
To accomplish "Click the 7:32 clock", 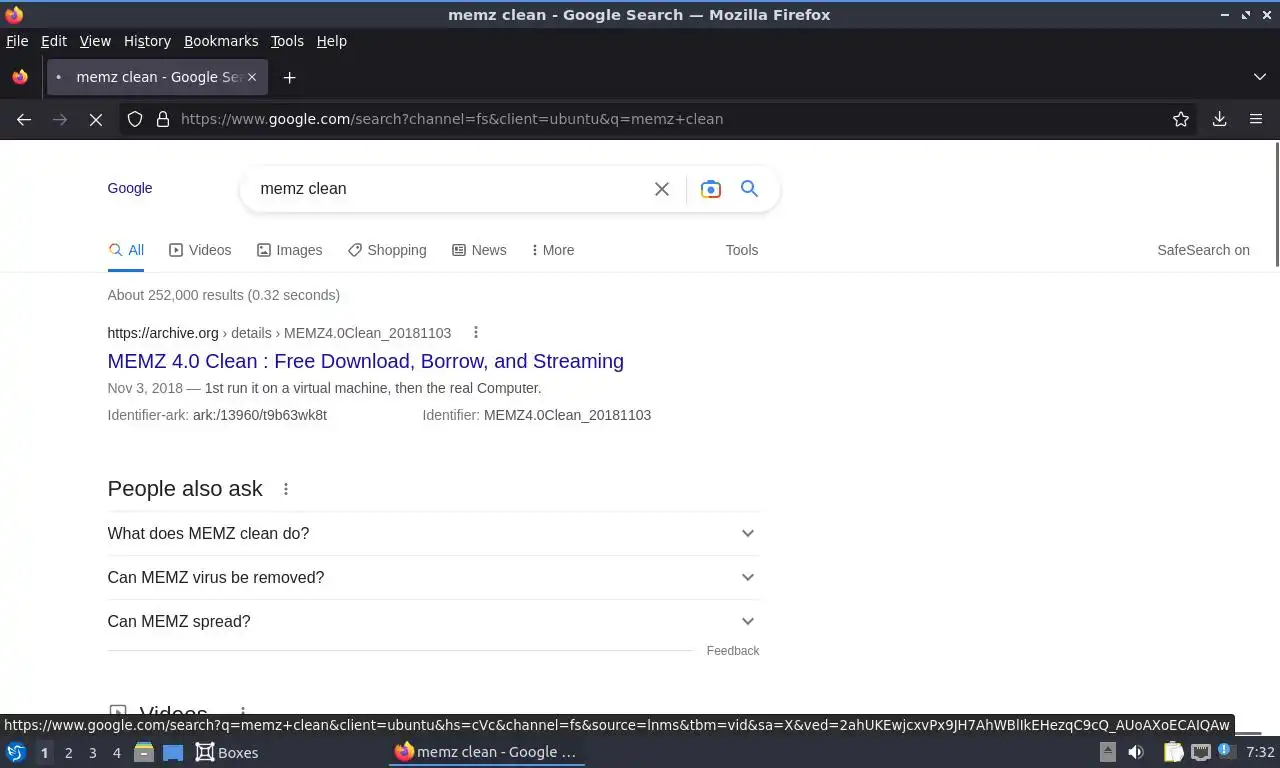I will point(1260,752).
